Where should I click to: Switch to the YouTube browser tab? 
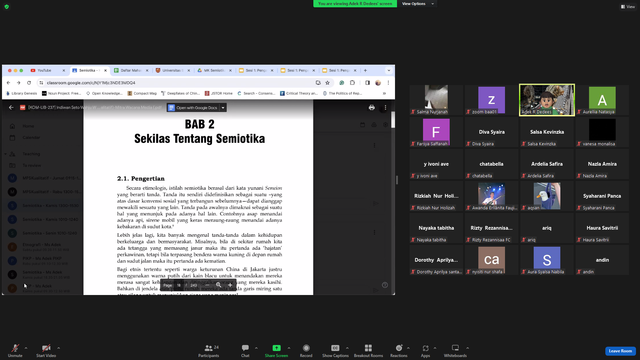pos(48,70)
